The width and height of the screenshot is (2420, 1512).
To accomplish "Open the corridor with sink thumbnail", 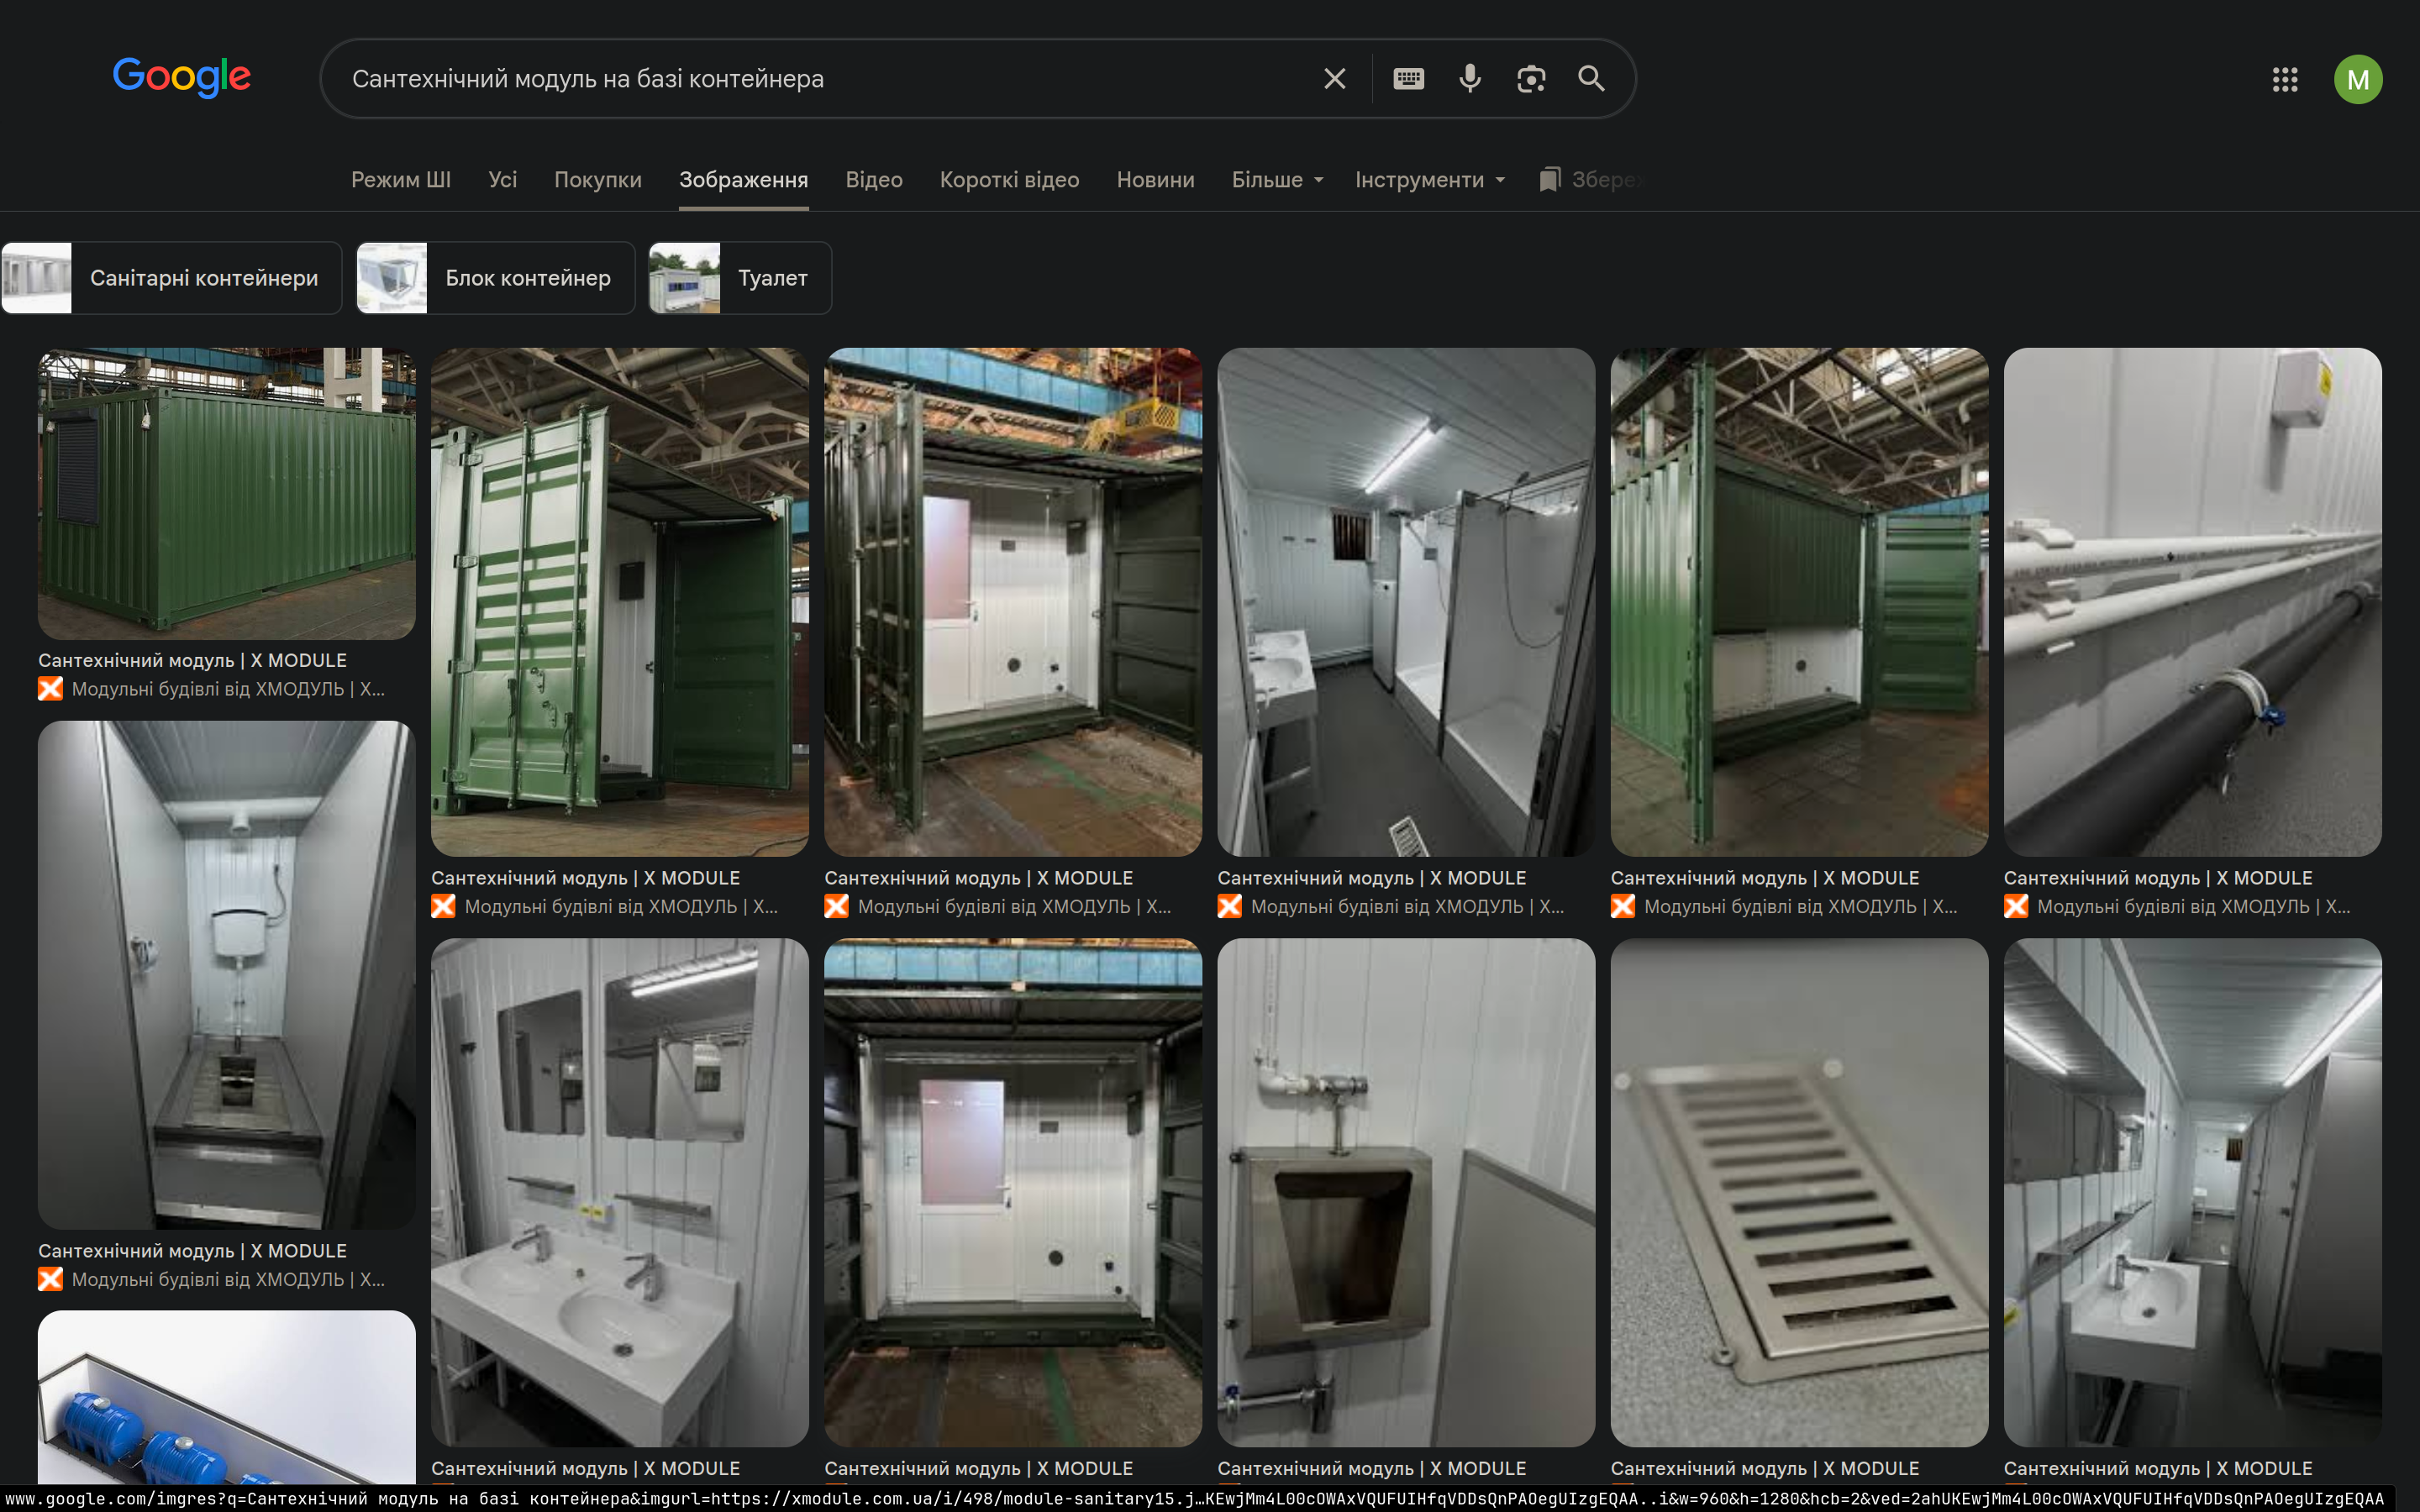I will pyautogui.click(x=2193, y=1192).
